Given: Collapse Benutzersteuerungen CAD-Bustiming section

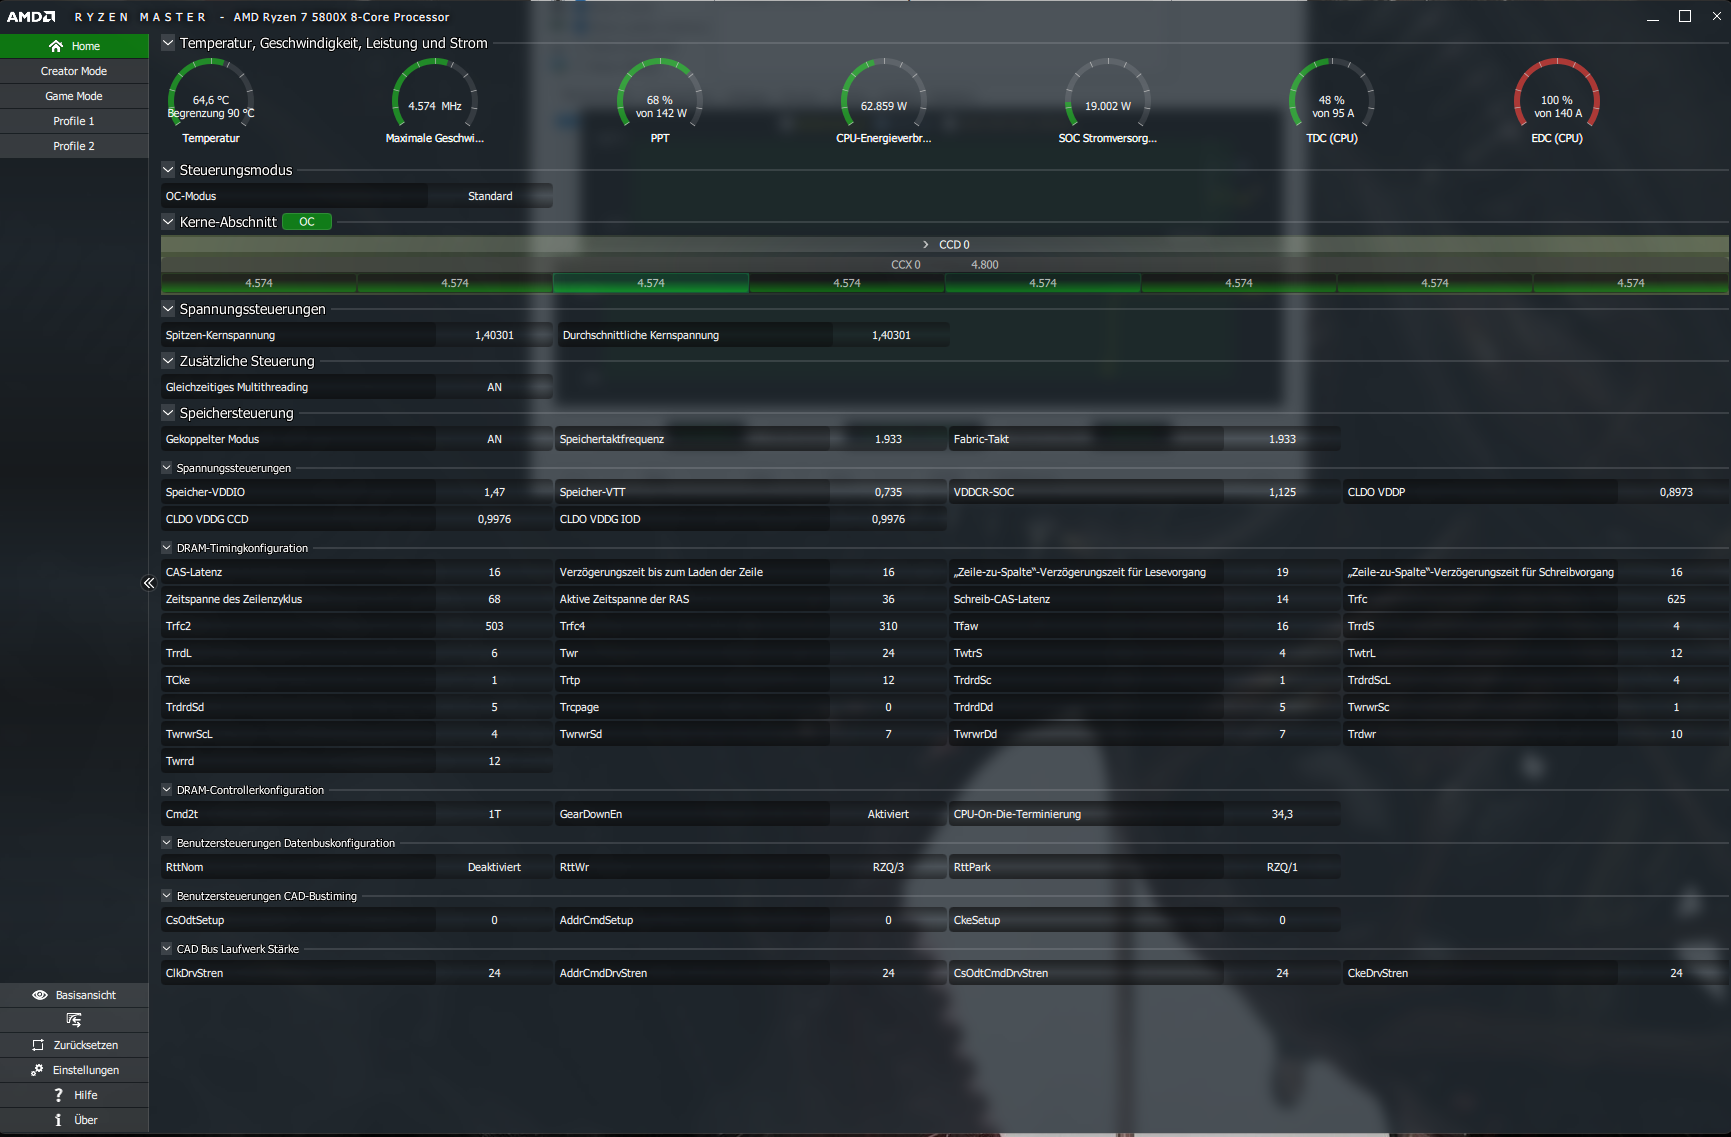Looking at the screenshot, I should tap(167, 896).
